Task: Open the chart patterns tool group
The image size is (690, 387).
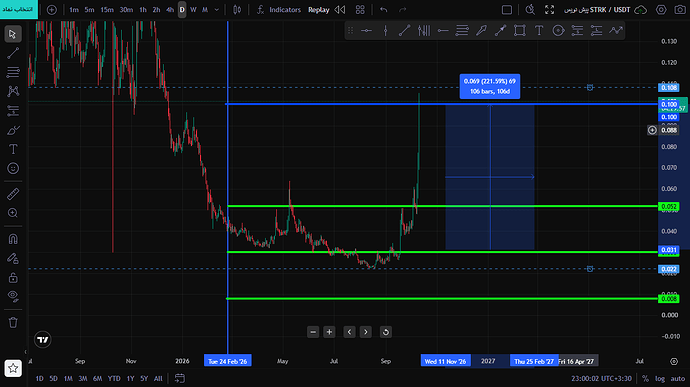Action: 13,91
